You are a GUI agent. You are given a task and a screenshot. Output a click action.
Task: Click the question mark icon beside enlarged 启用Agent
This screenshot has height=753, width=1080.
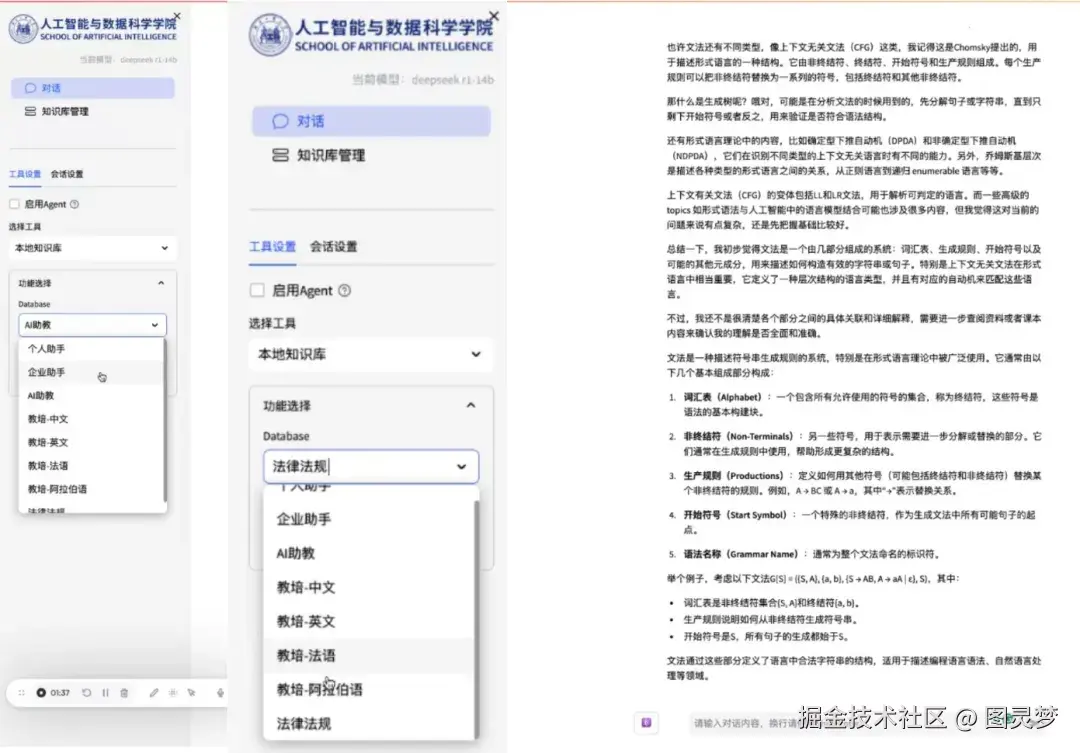coord(344,291)
